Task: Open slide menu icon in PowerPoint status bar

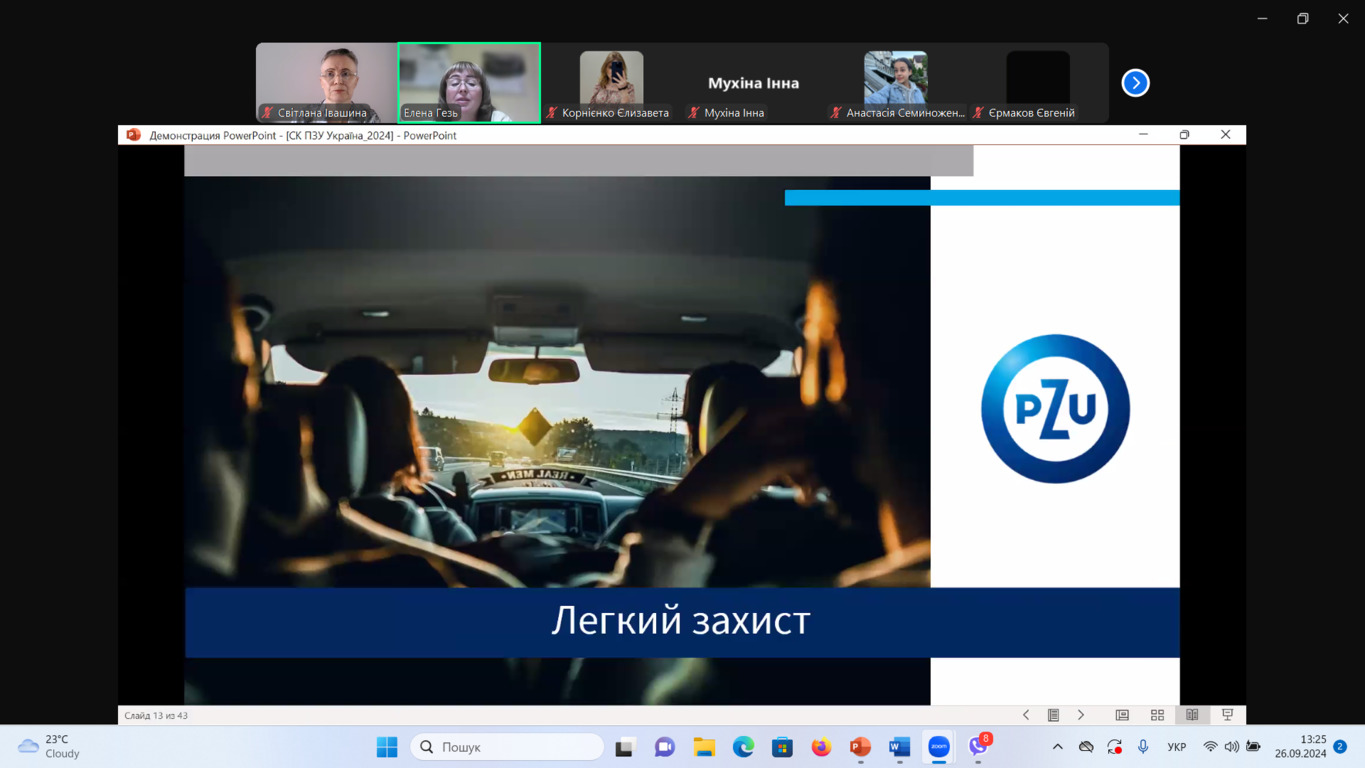Action: coord(1053,715)
